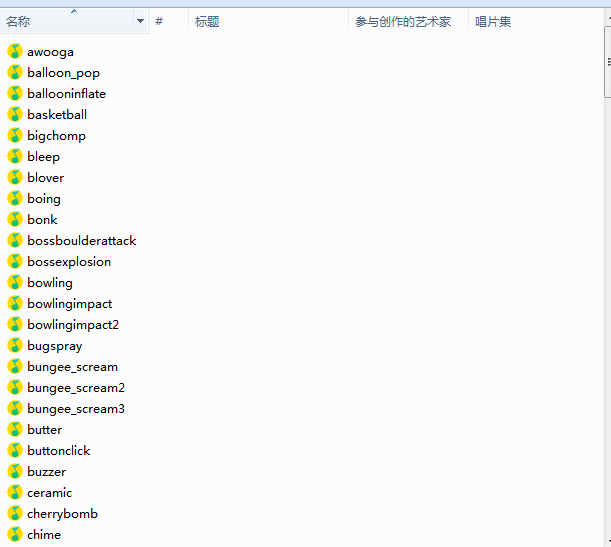Select the file name ballooninflate
The width and height of the screenshot is (611, 547).
tap(67, 94)
